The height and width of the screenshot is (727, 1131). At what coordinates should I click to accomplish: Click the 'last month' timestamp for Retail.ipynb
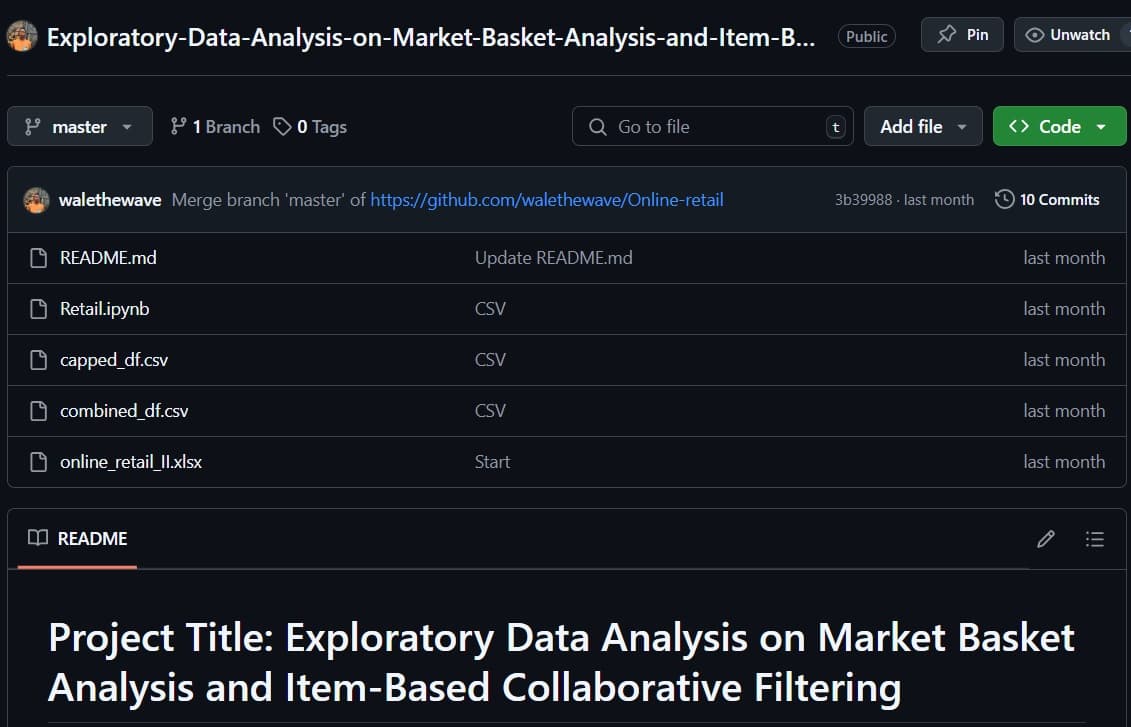[x=1064, y=309]
